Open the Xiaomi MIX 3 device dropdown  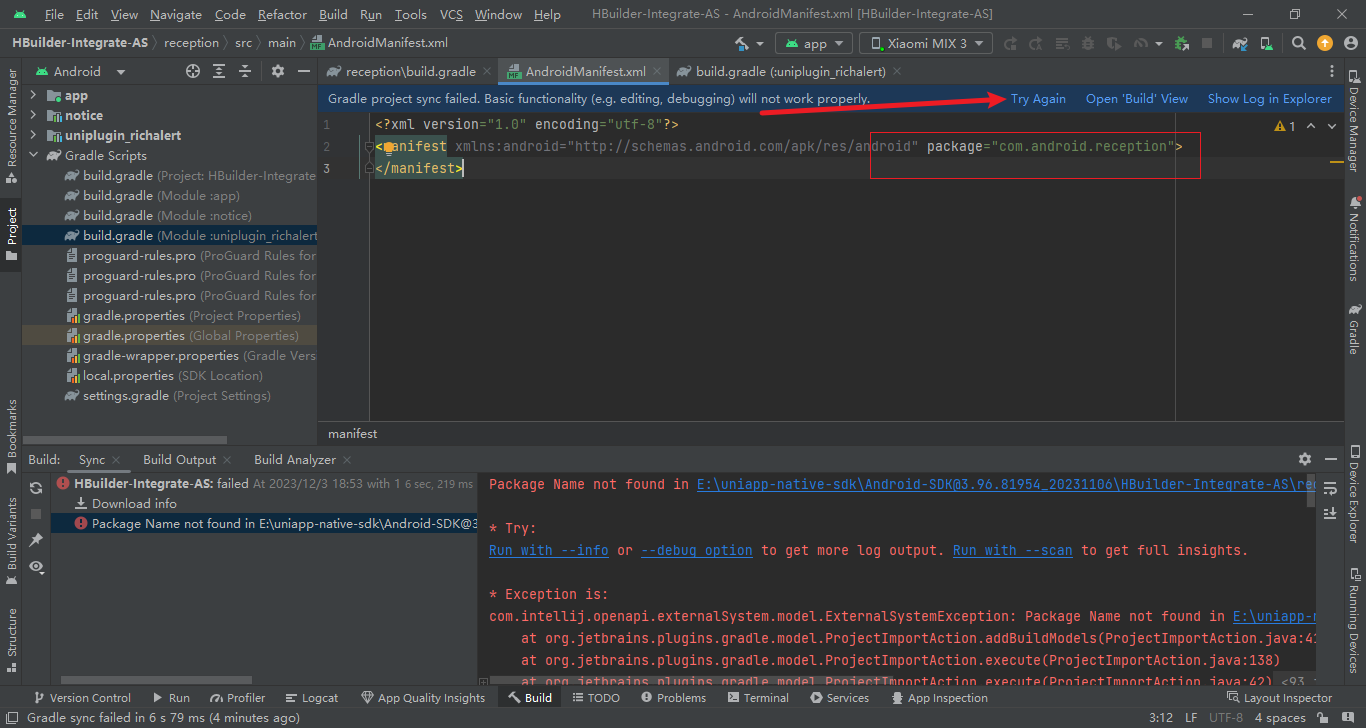(926, 44)
